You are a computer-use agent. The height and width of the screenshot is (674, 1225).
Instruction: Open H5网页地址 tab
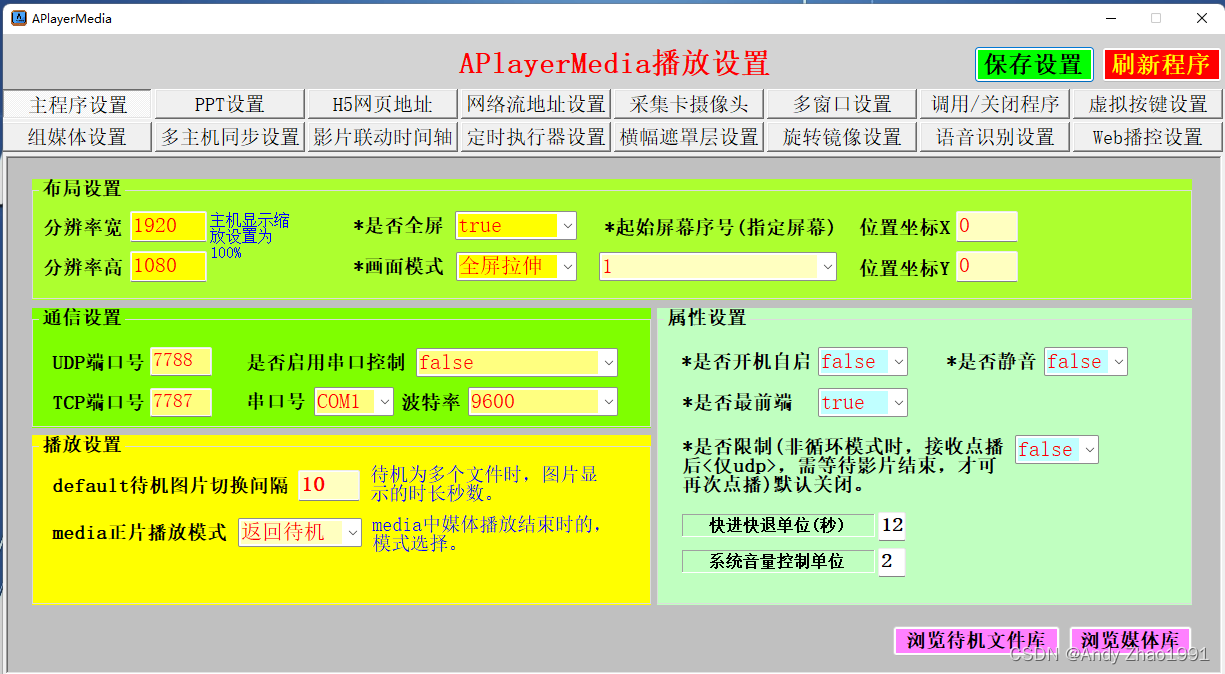(x=383, y=104)
